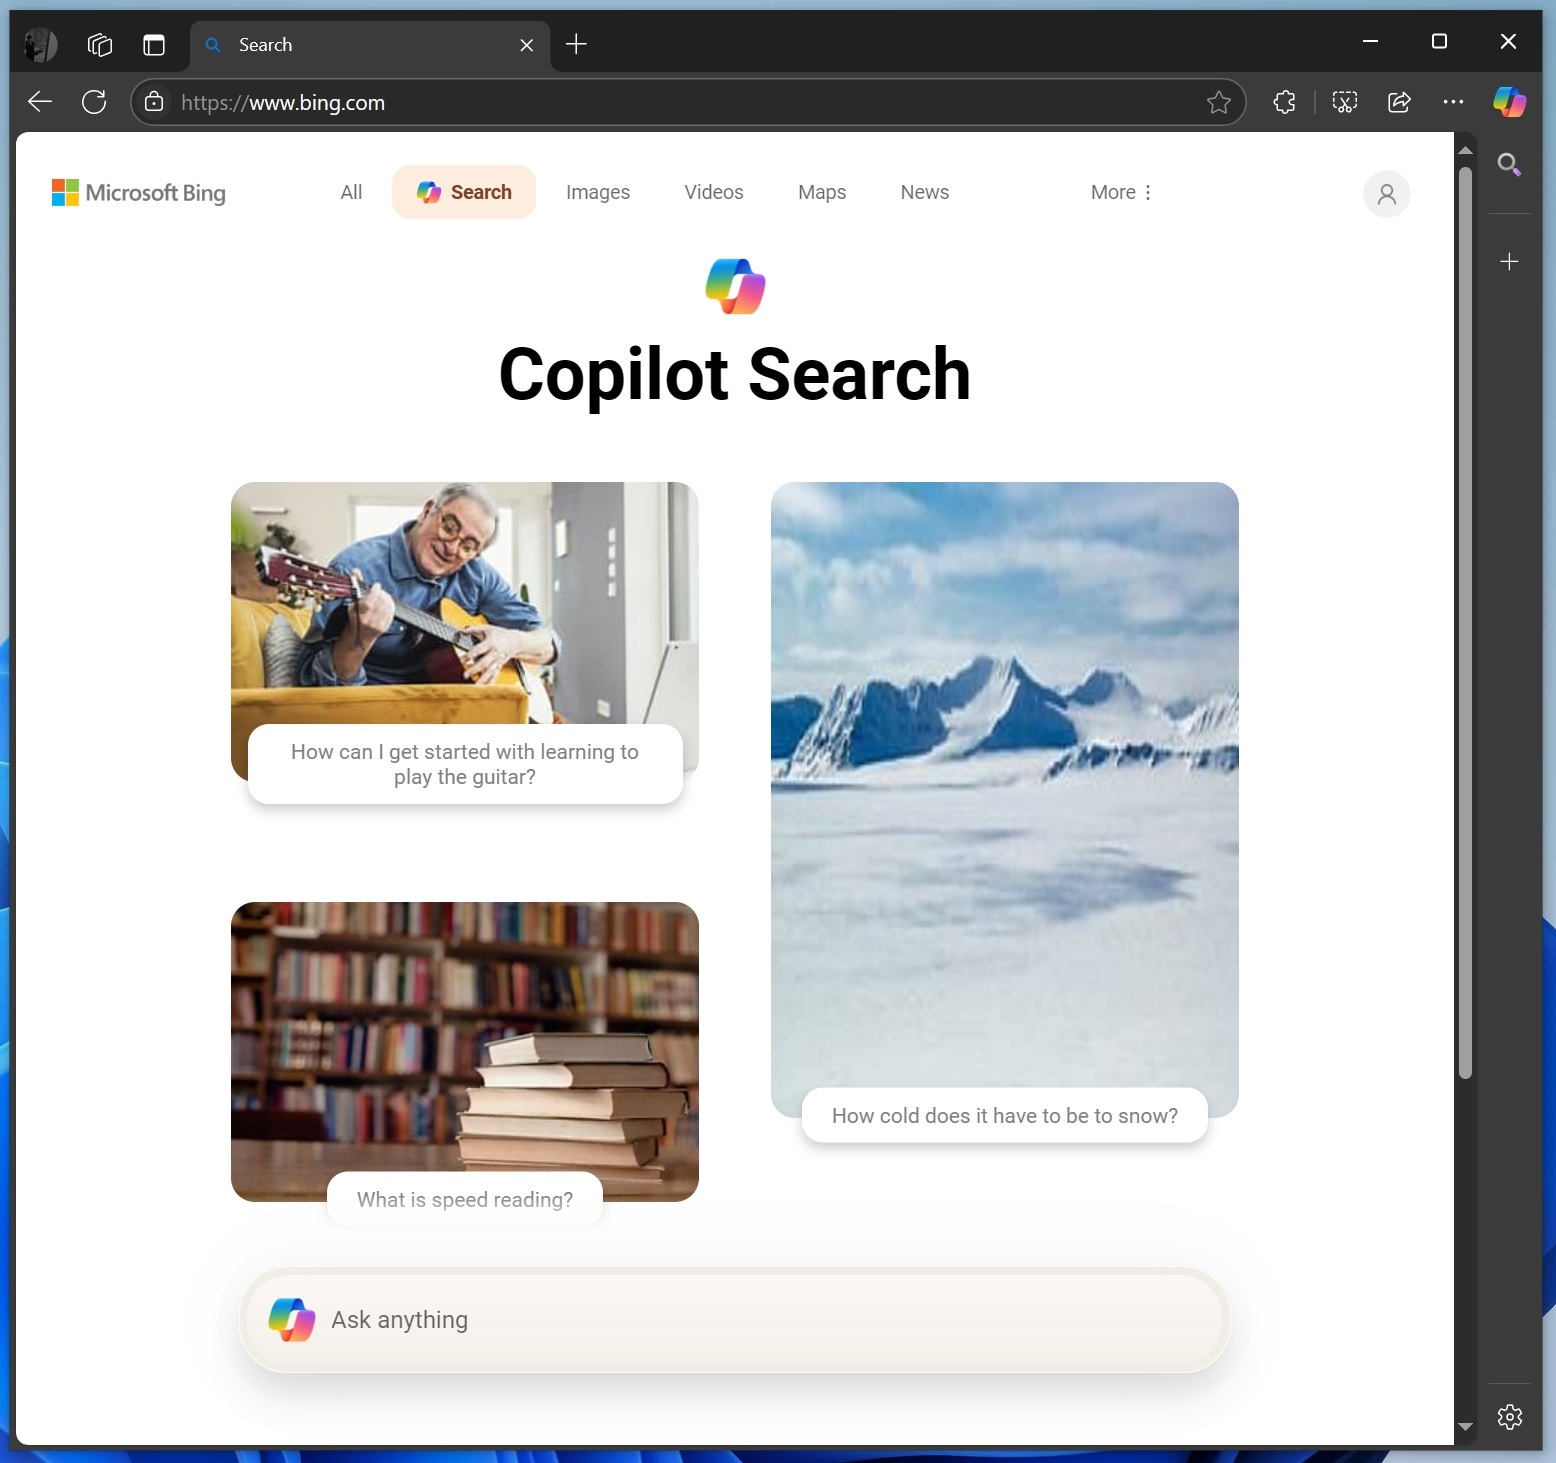Click the Share icon in toolbar
The image size is (1556, 1463).
pos(1399,102)
